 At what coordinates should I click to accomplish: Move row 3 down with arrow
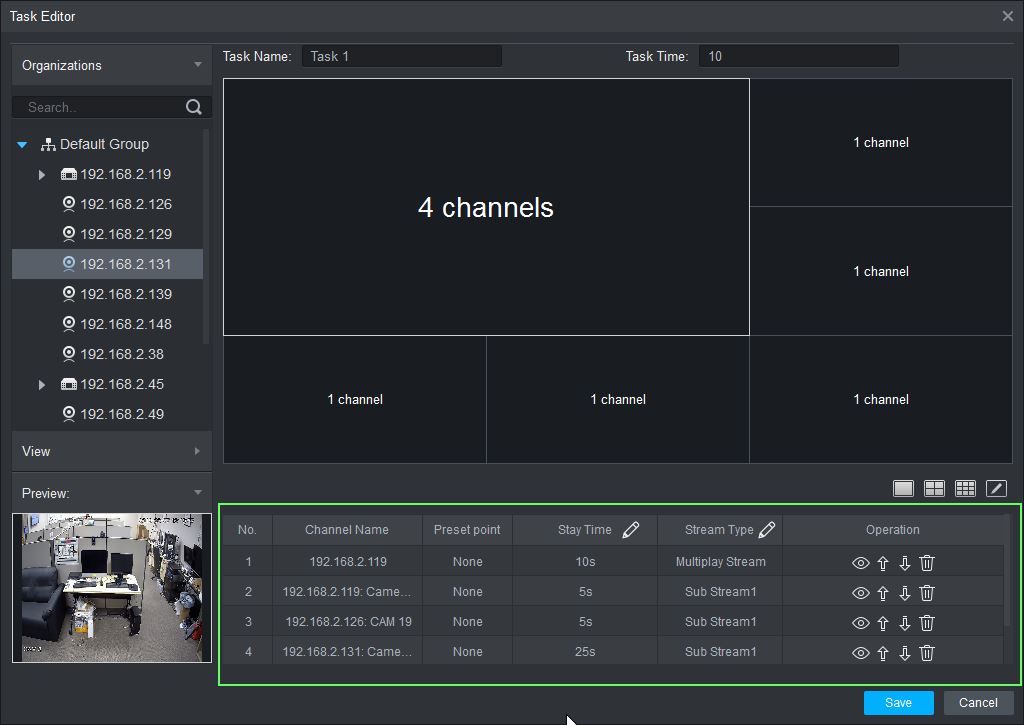tap(905, 623)
